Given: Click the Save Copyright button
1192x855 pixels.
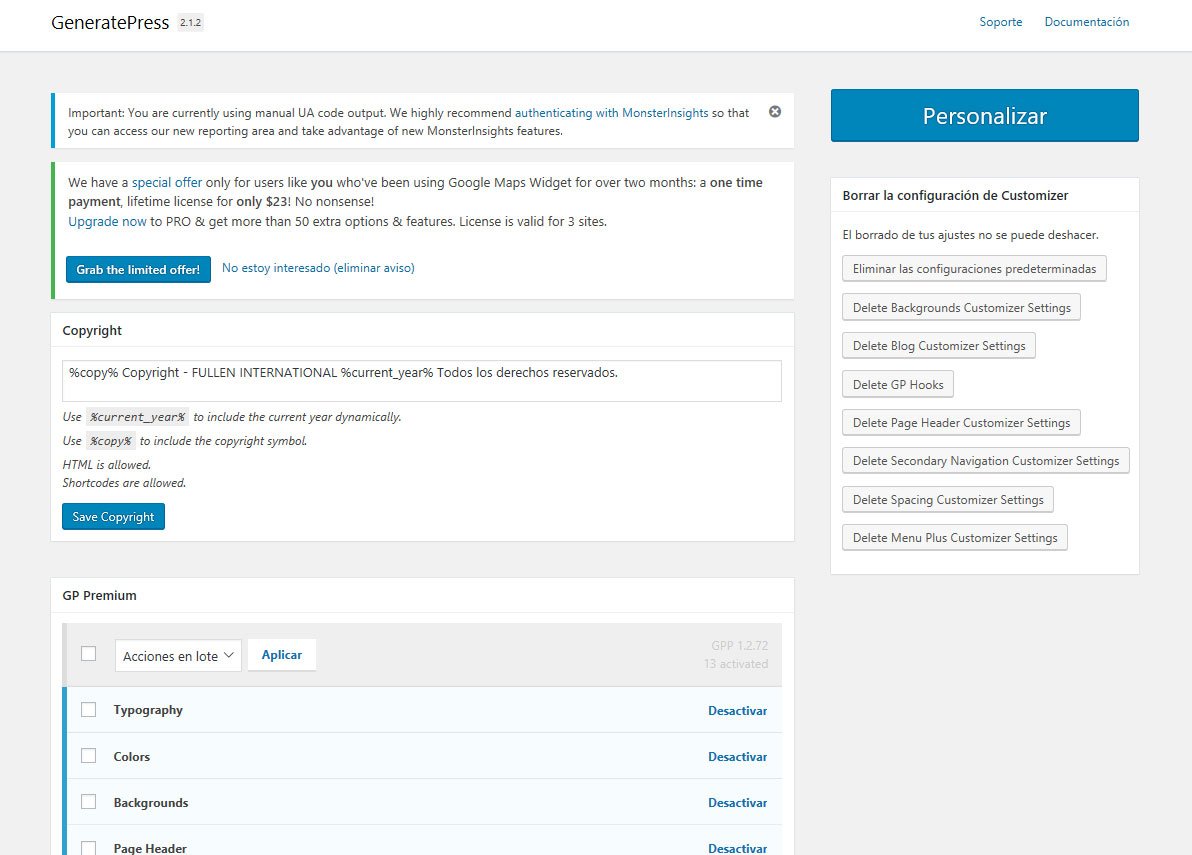Looking at the screenshot, I should [x=113, y=517].
